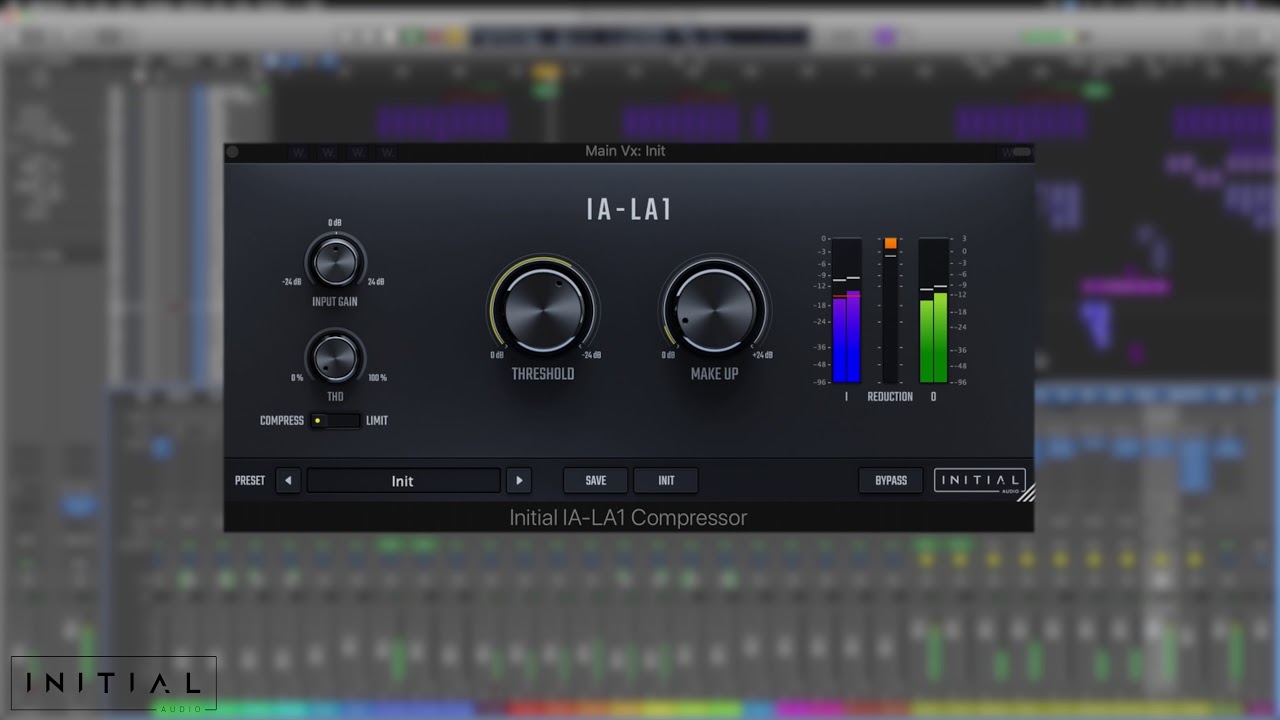Click the Main Vx: Init window title

(x=625, y=151)
